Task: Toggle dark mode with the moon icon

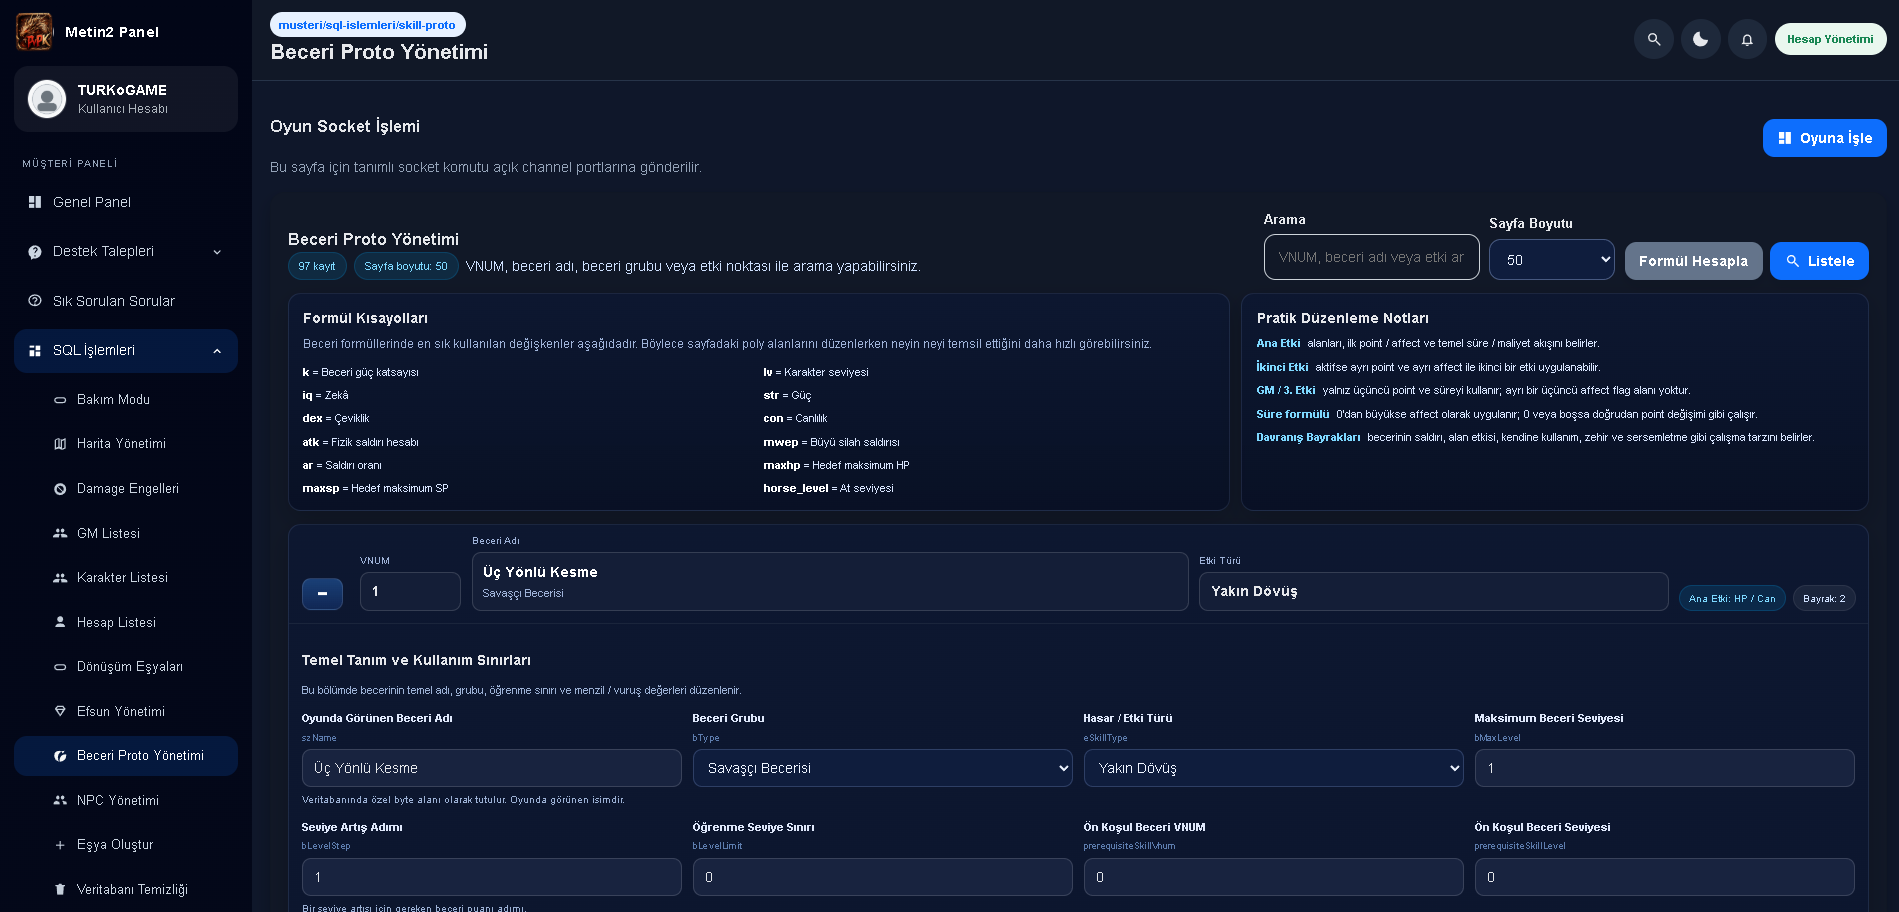Action: [1701, 39]
